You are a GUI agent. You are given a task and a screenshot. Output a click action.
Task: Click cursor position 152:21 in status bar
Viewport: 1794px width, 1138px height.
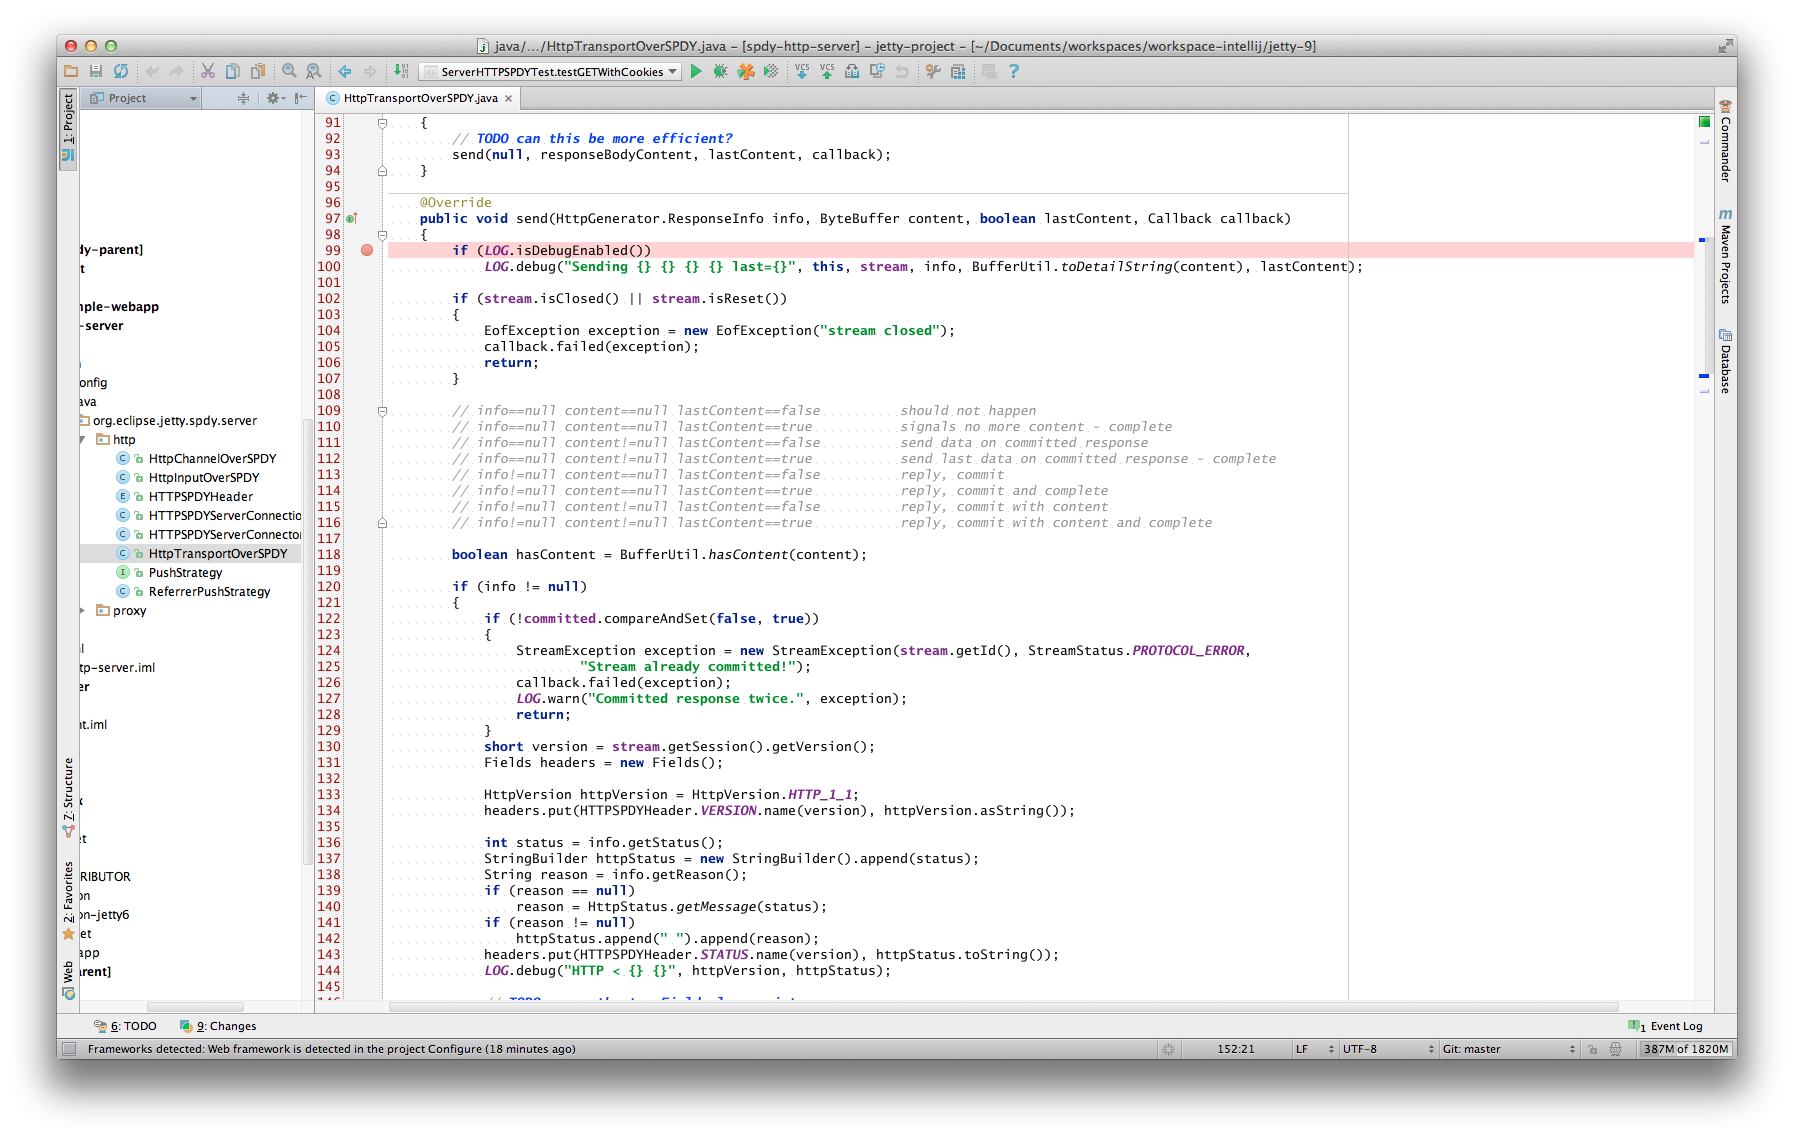[x=1235, y=1049]
